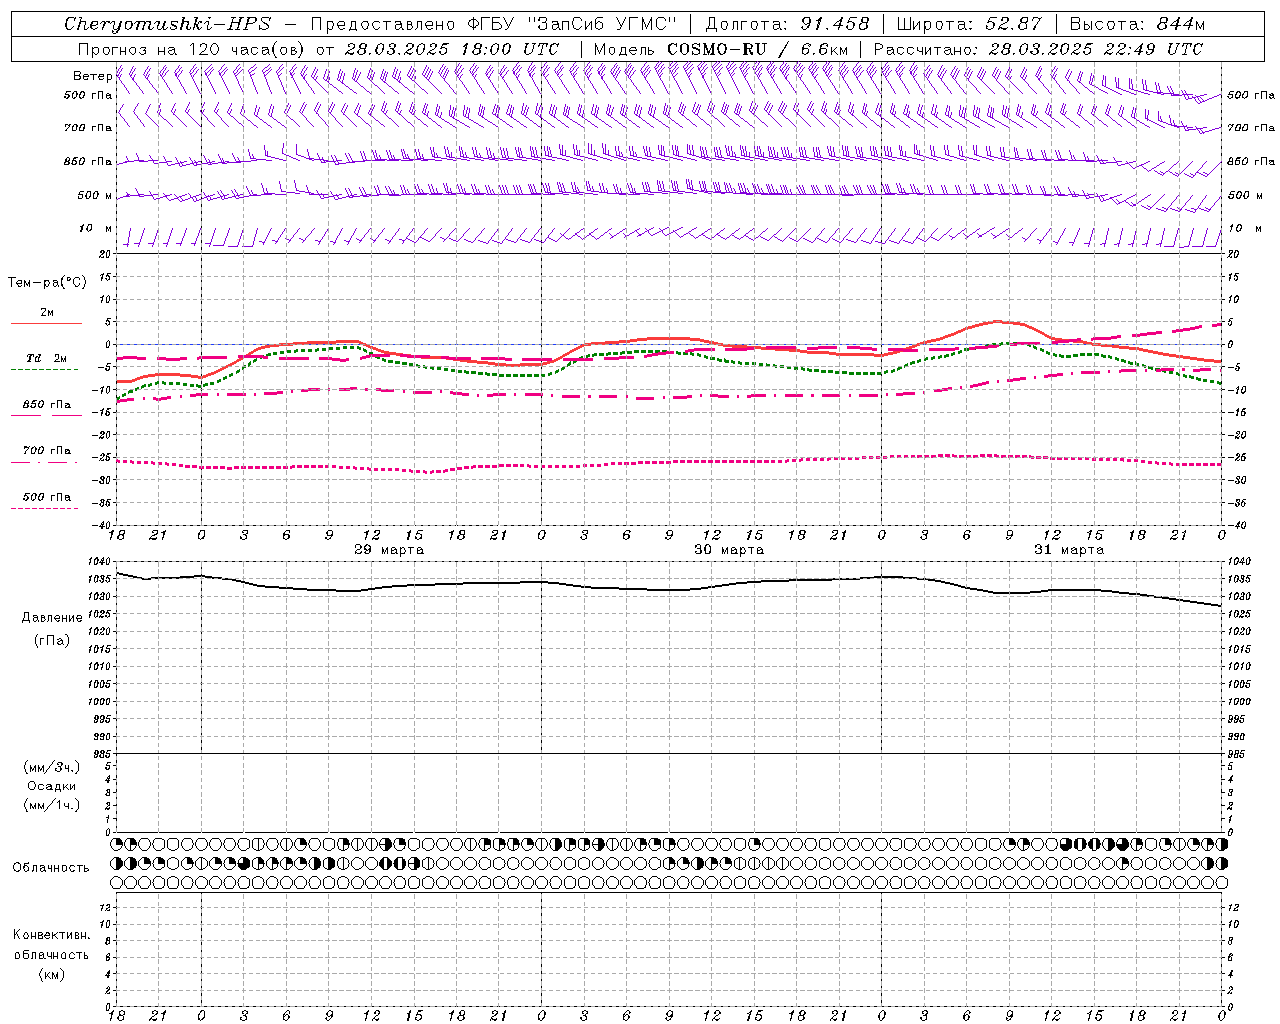The height and width of the screenshot is (1024, 1280).
Task: Click the "Тем-ра(°C)" panel label
Action: [47, 283]
